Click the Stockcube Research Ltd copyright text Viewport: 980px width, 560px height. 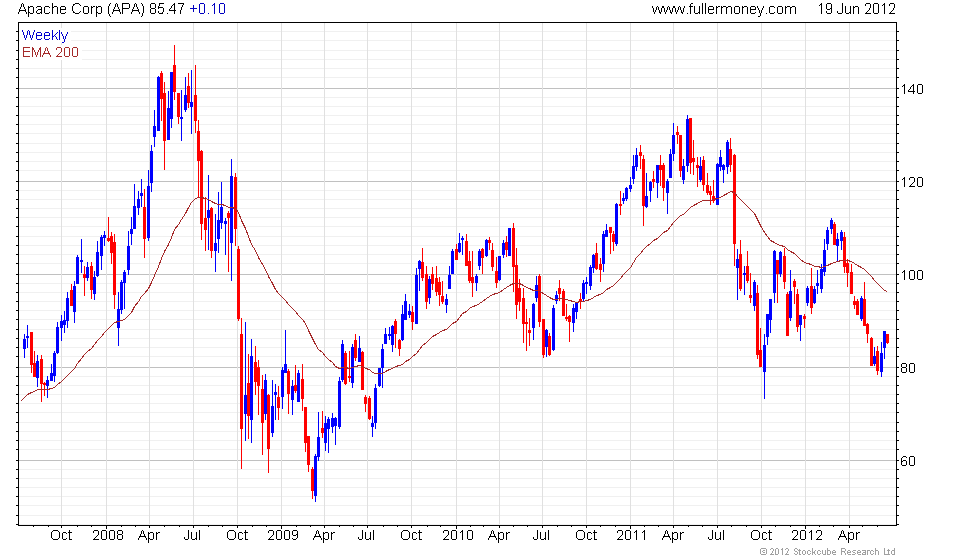pyautogui.click(x=828, y=552)
